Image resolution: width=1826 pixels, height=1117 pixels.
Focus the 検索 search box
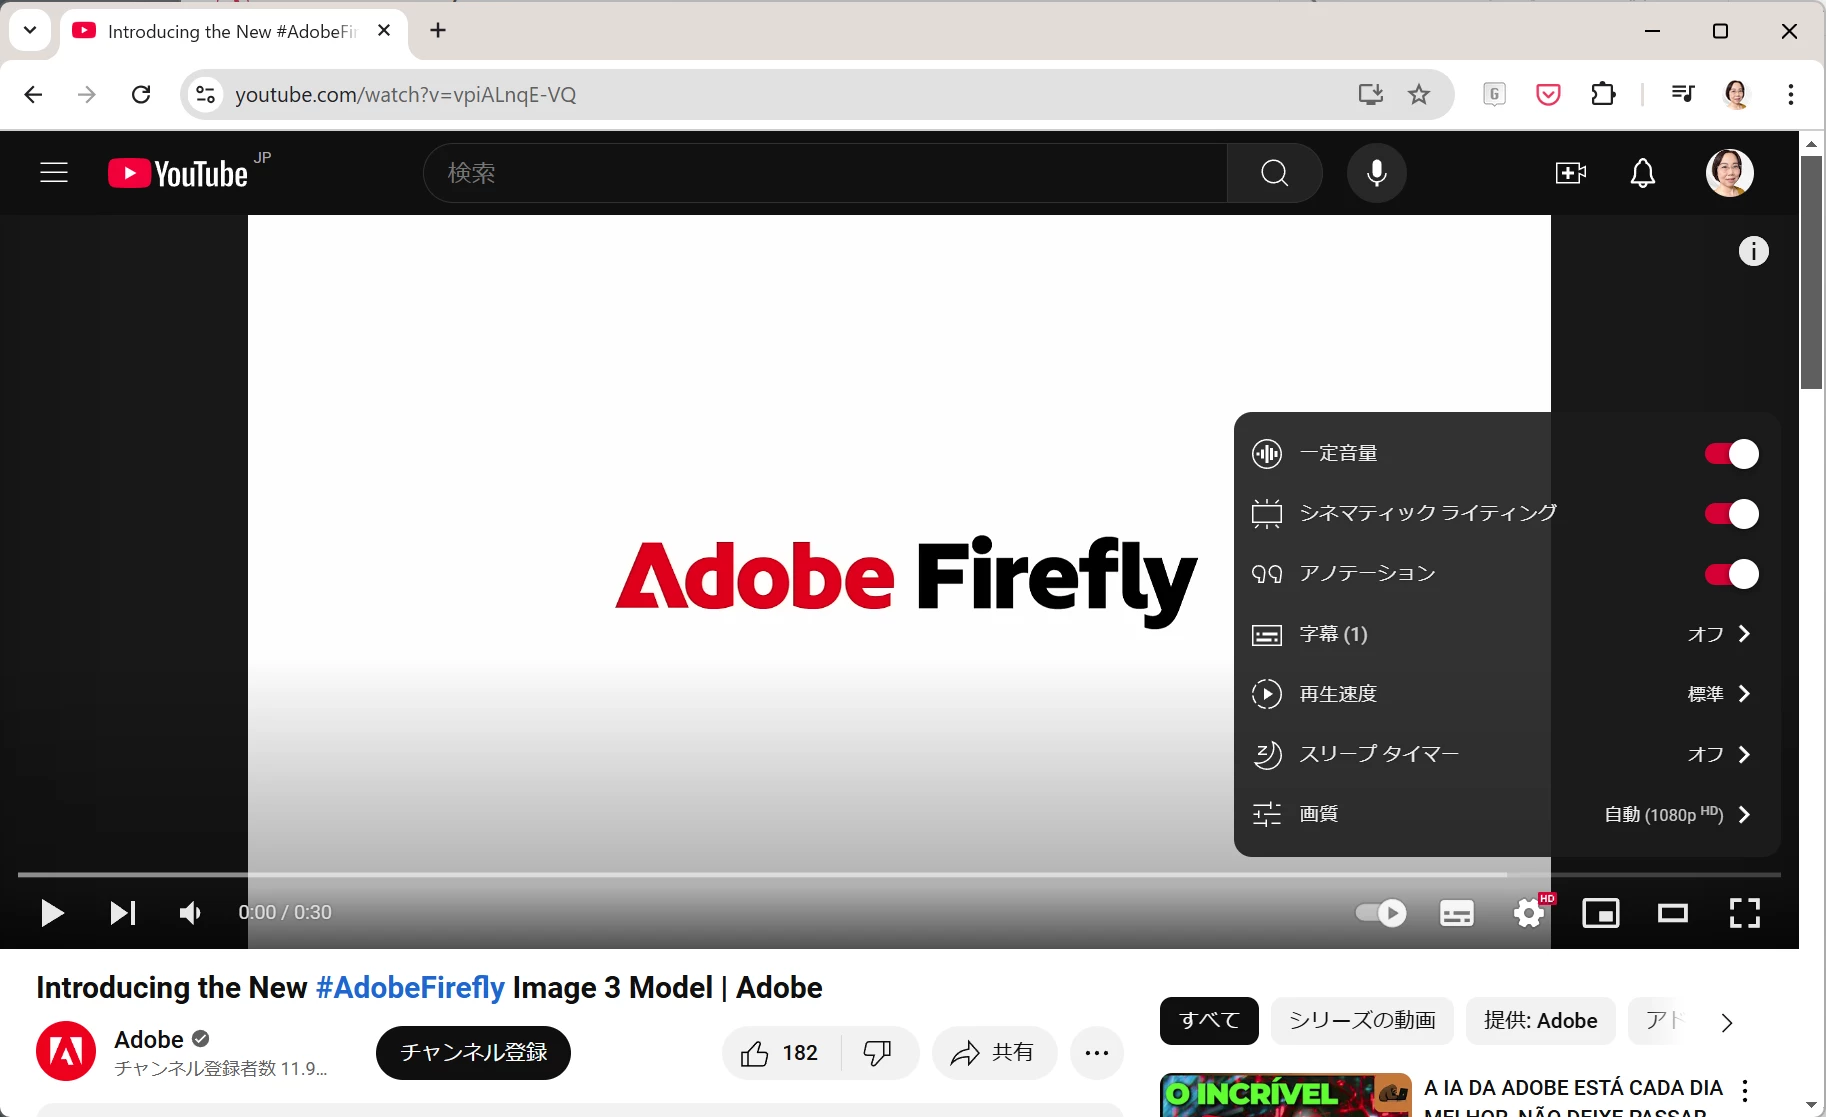click(825, 173)
